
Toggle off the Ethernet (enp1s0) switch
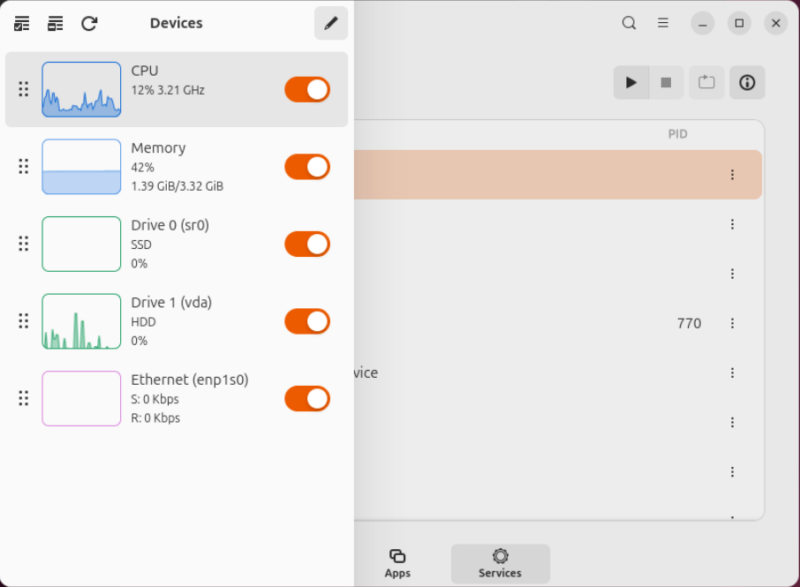307,398
